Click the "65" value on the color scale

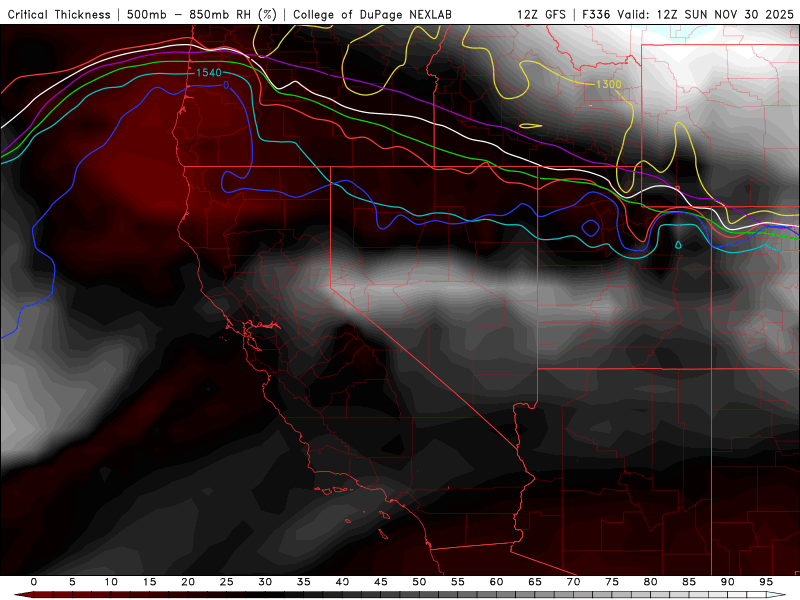coord(535,582)
